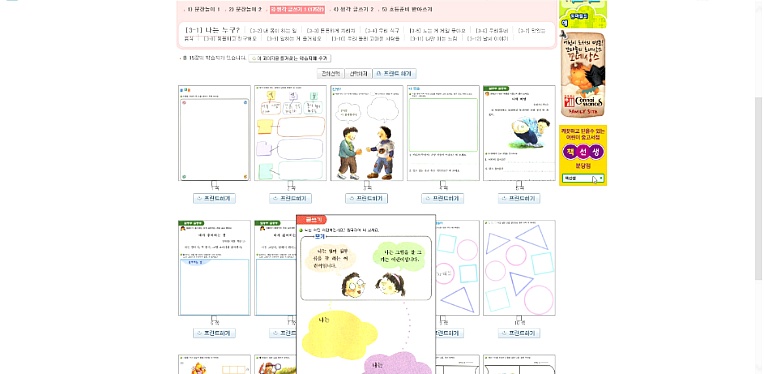Click the print button under the first worksheet

[x=214, y=198]
